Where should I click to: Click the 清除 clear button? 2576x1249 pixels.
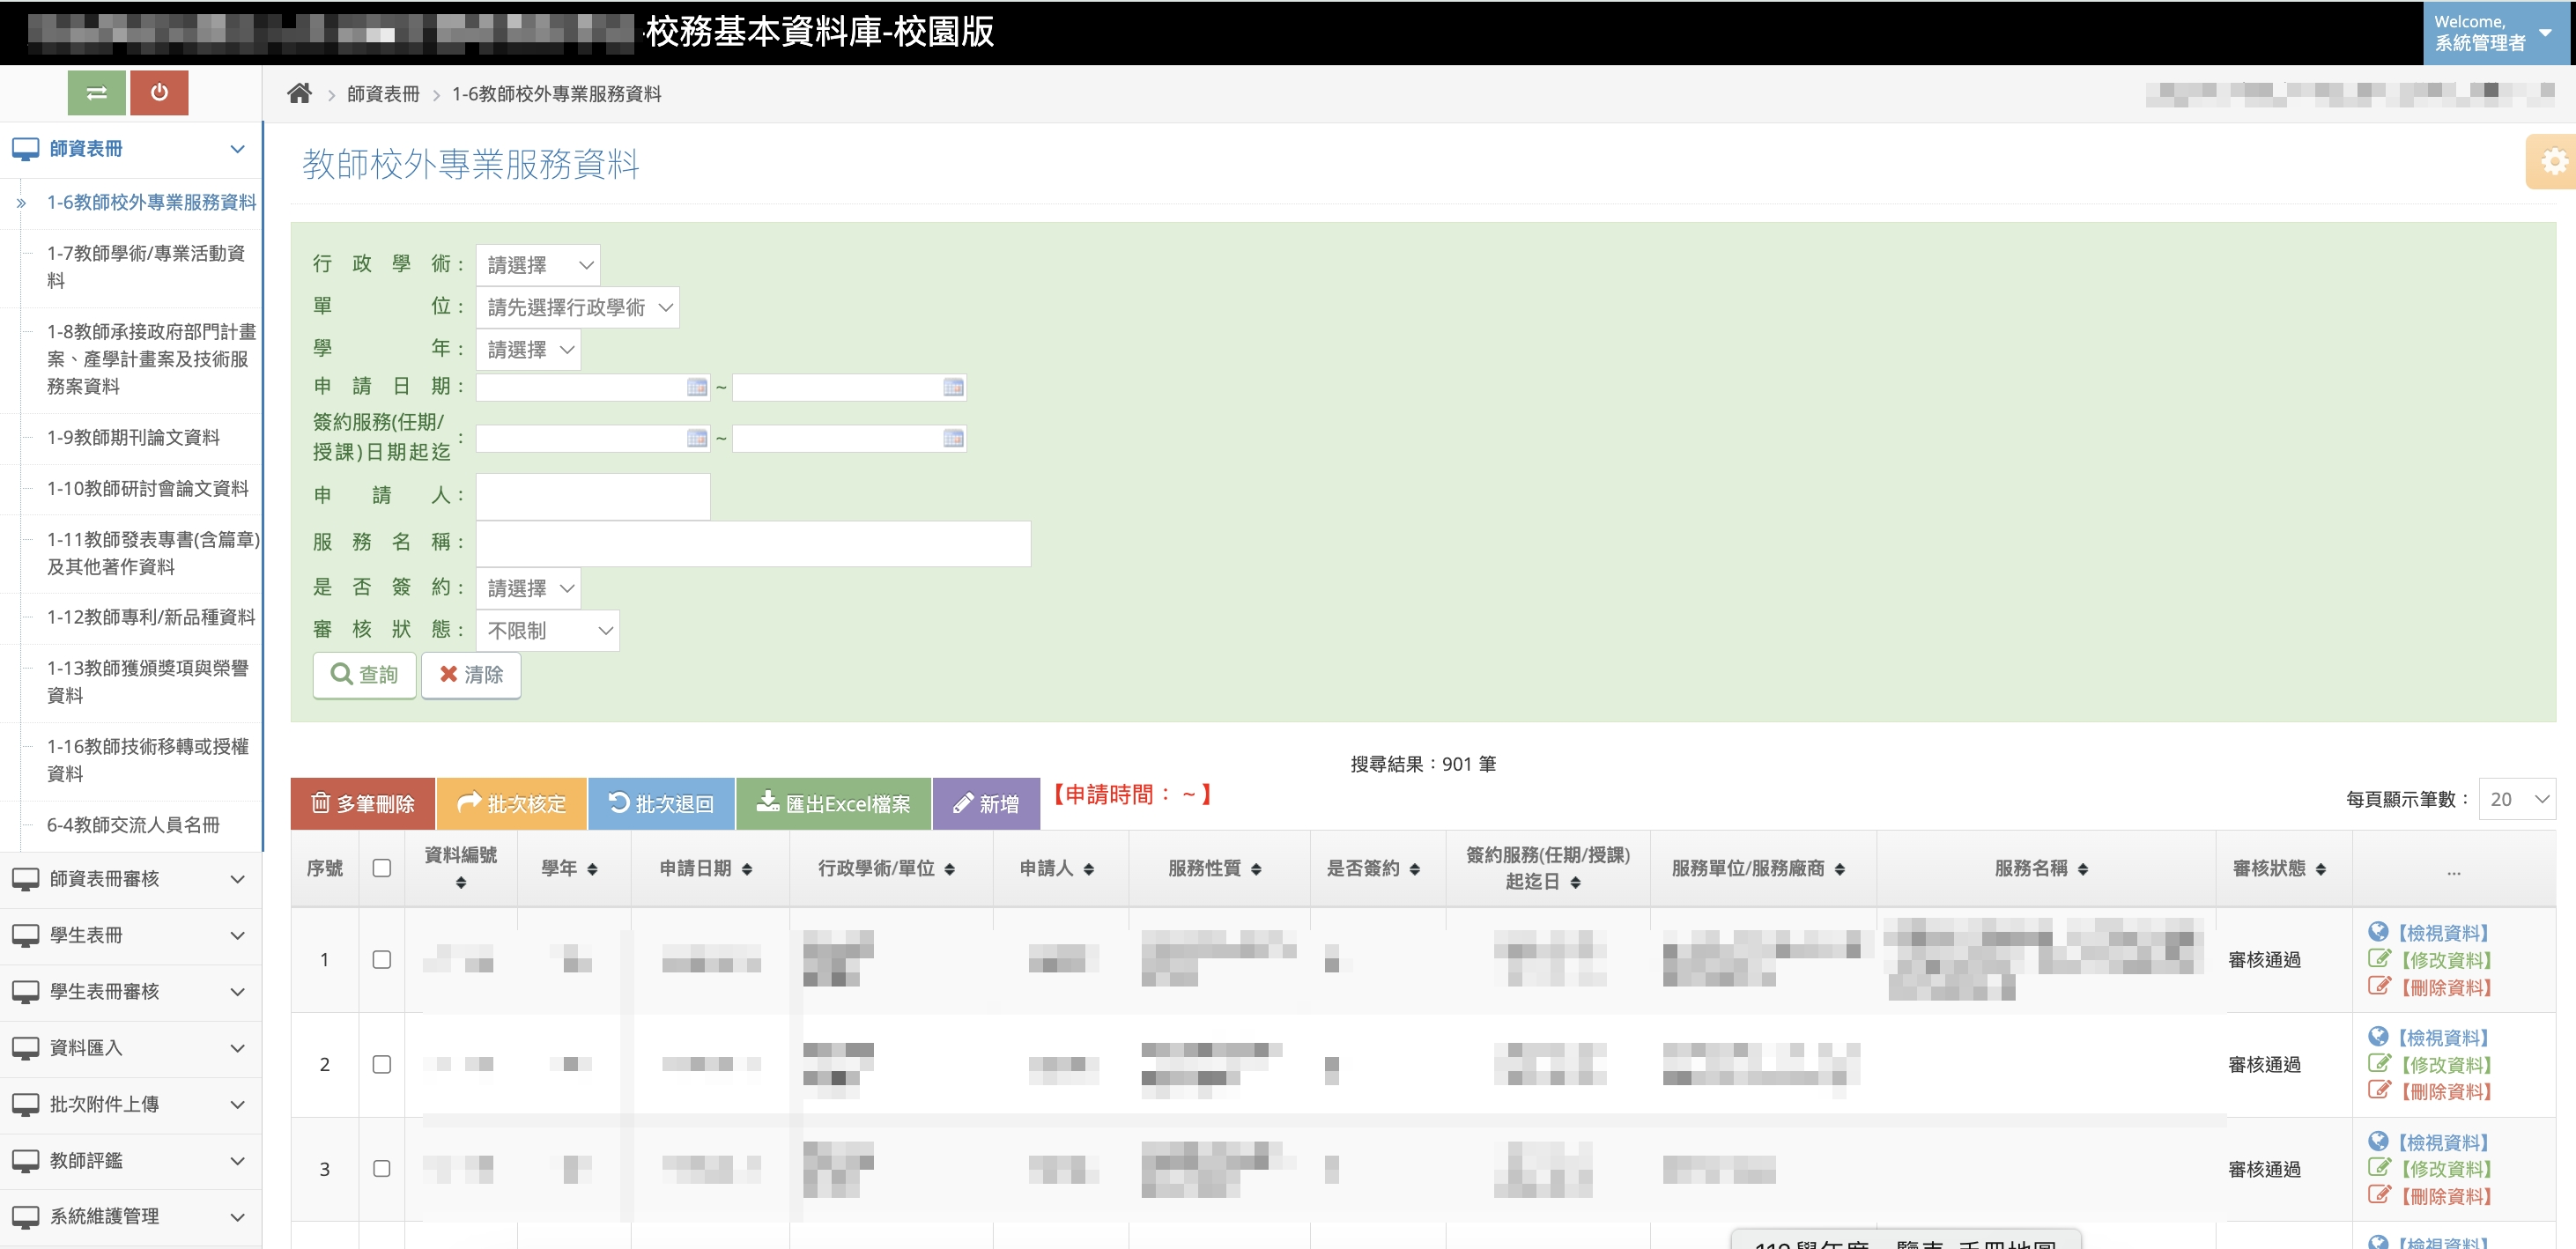[x=471, y=676]
